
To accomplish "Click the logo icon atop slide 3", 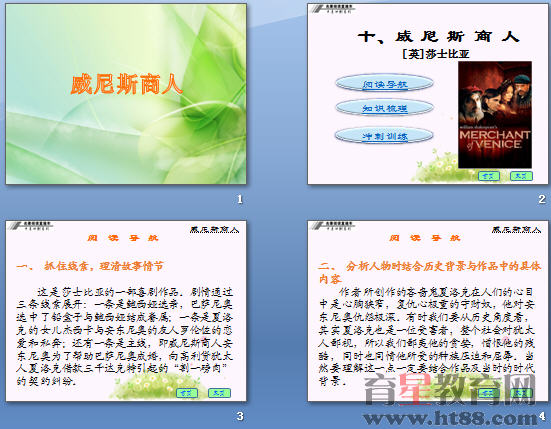I will tap(30, 226).
